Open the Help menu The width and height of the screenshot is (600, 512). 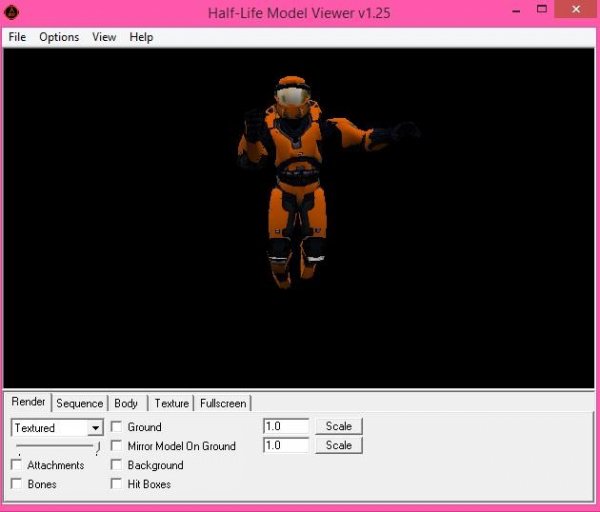tap(141, 37)
